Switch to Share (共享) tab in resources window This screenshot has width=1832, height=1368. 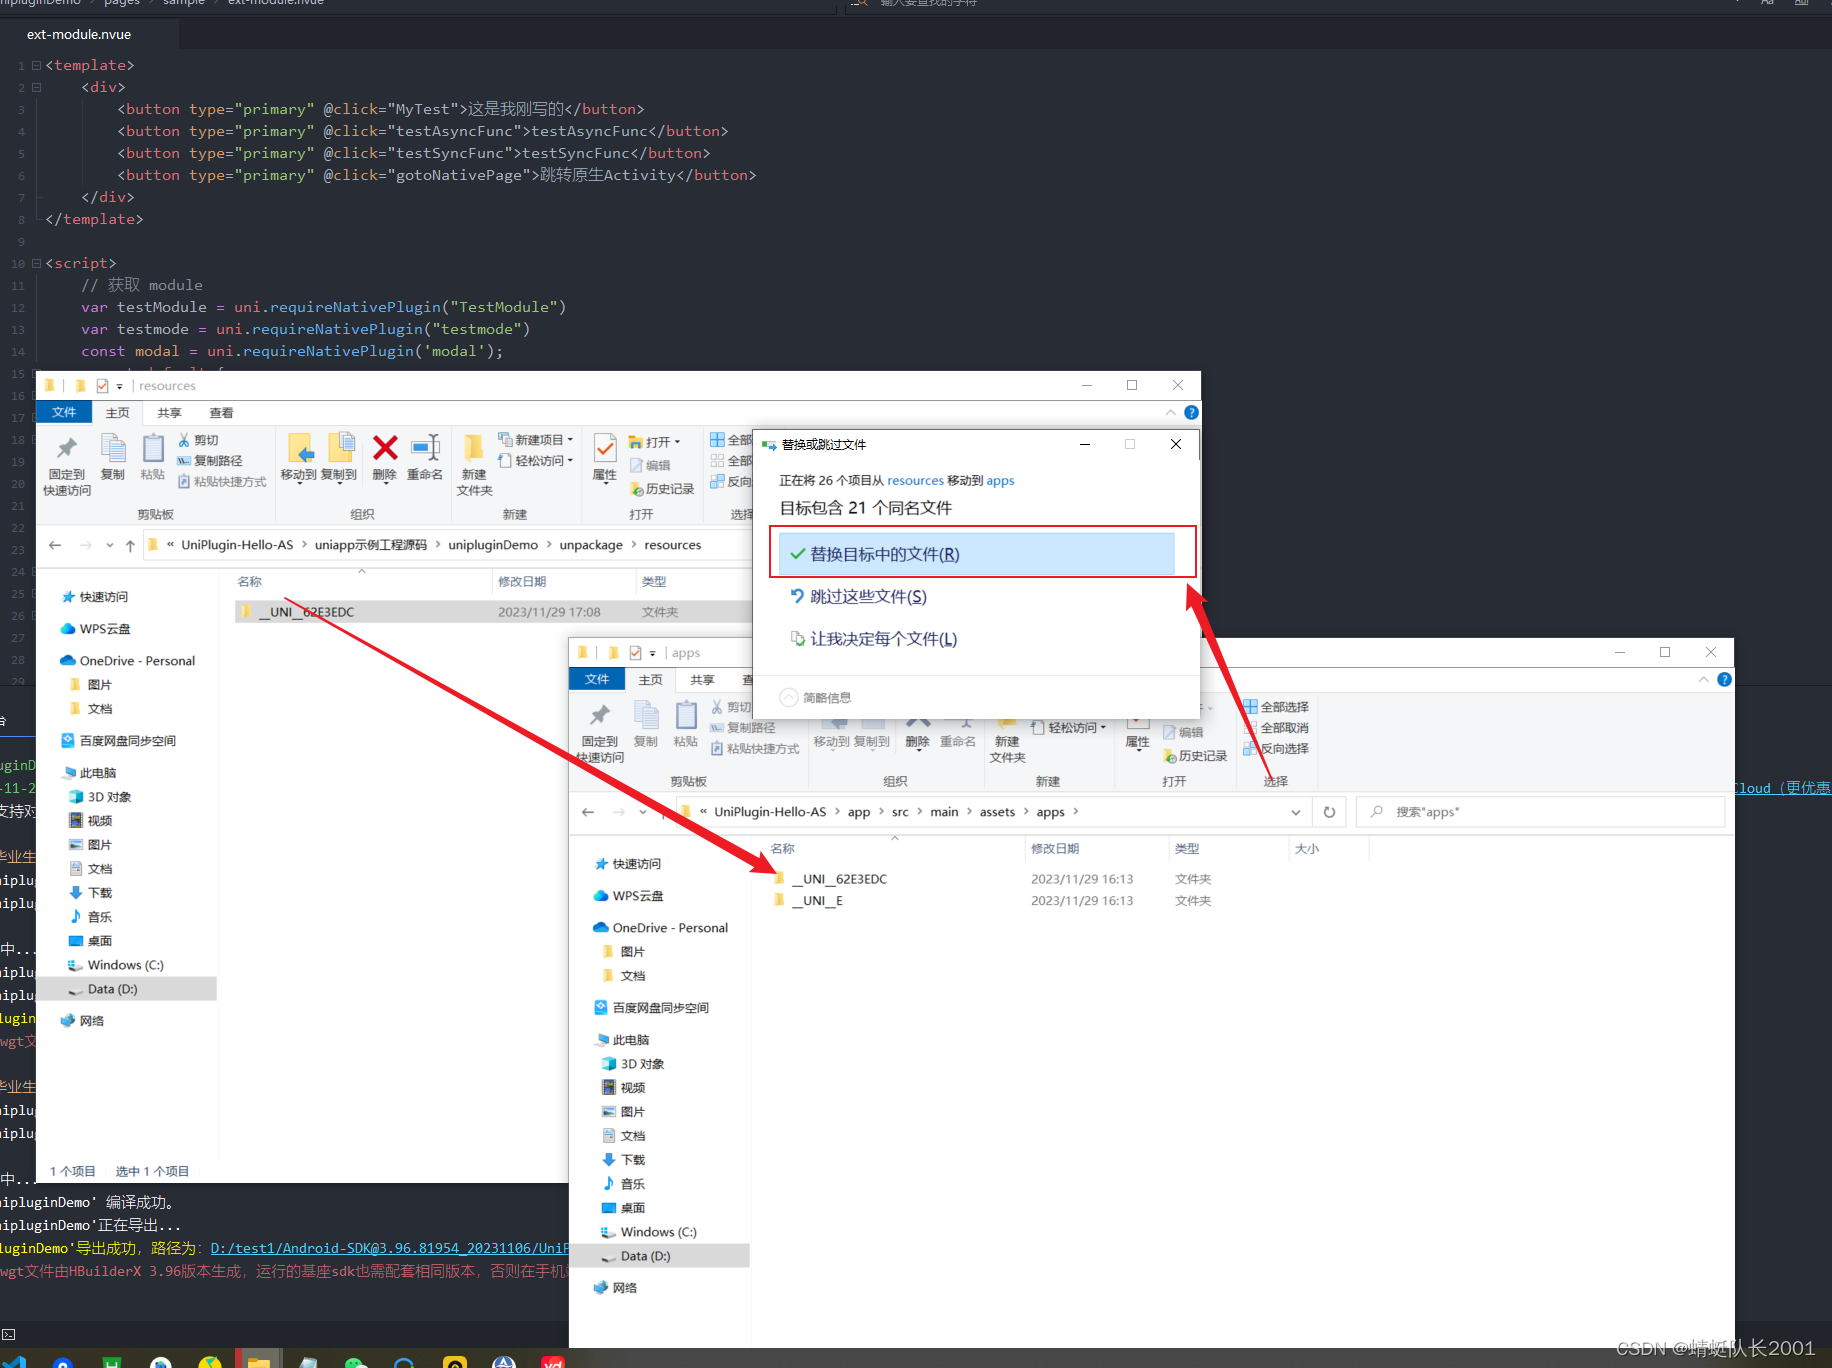pyautogui.click(x=170, y=413)
